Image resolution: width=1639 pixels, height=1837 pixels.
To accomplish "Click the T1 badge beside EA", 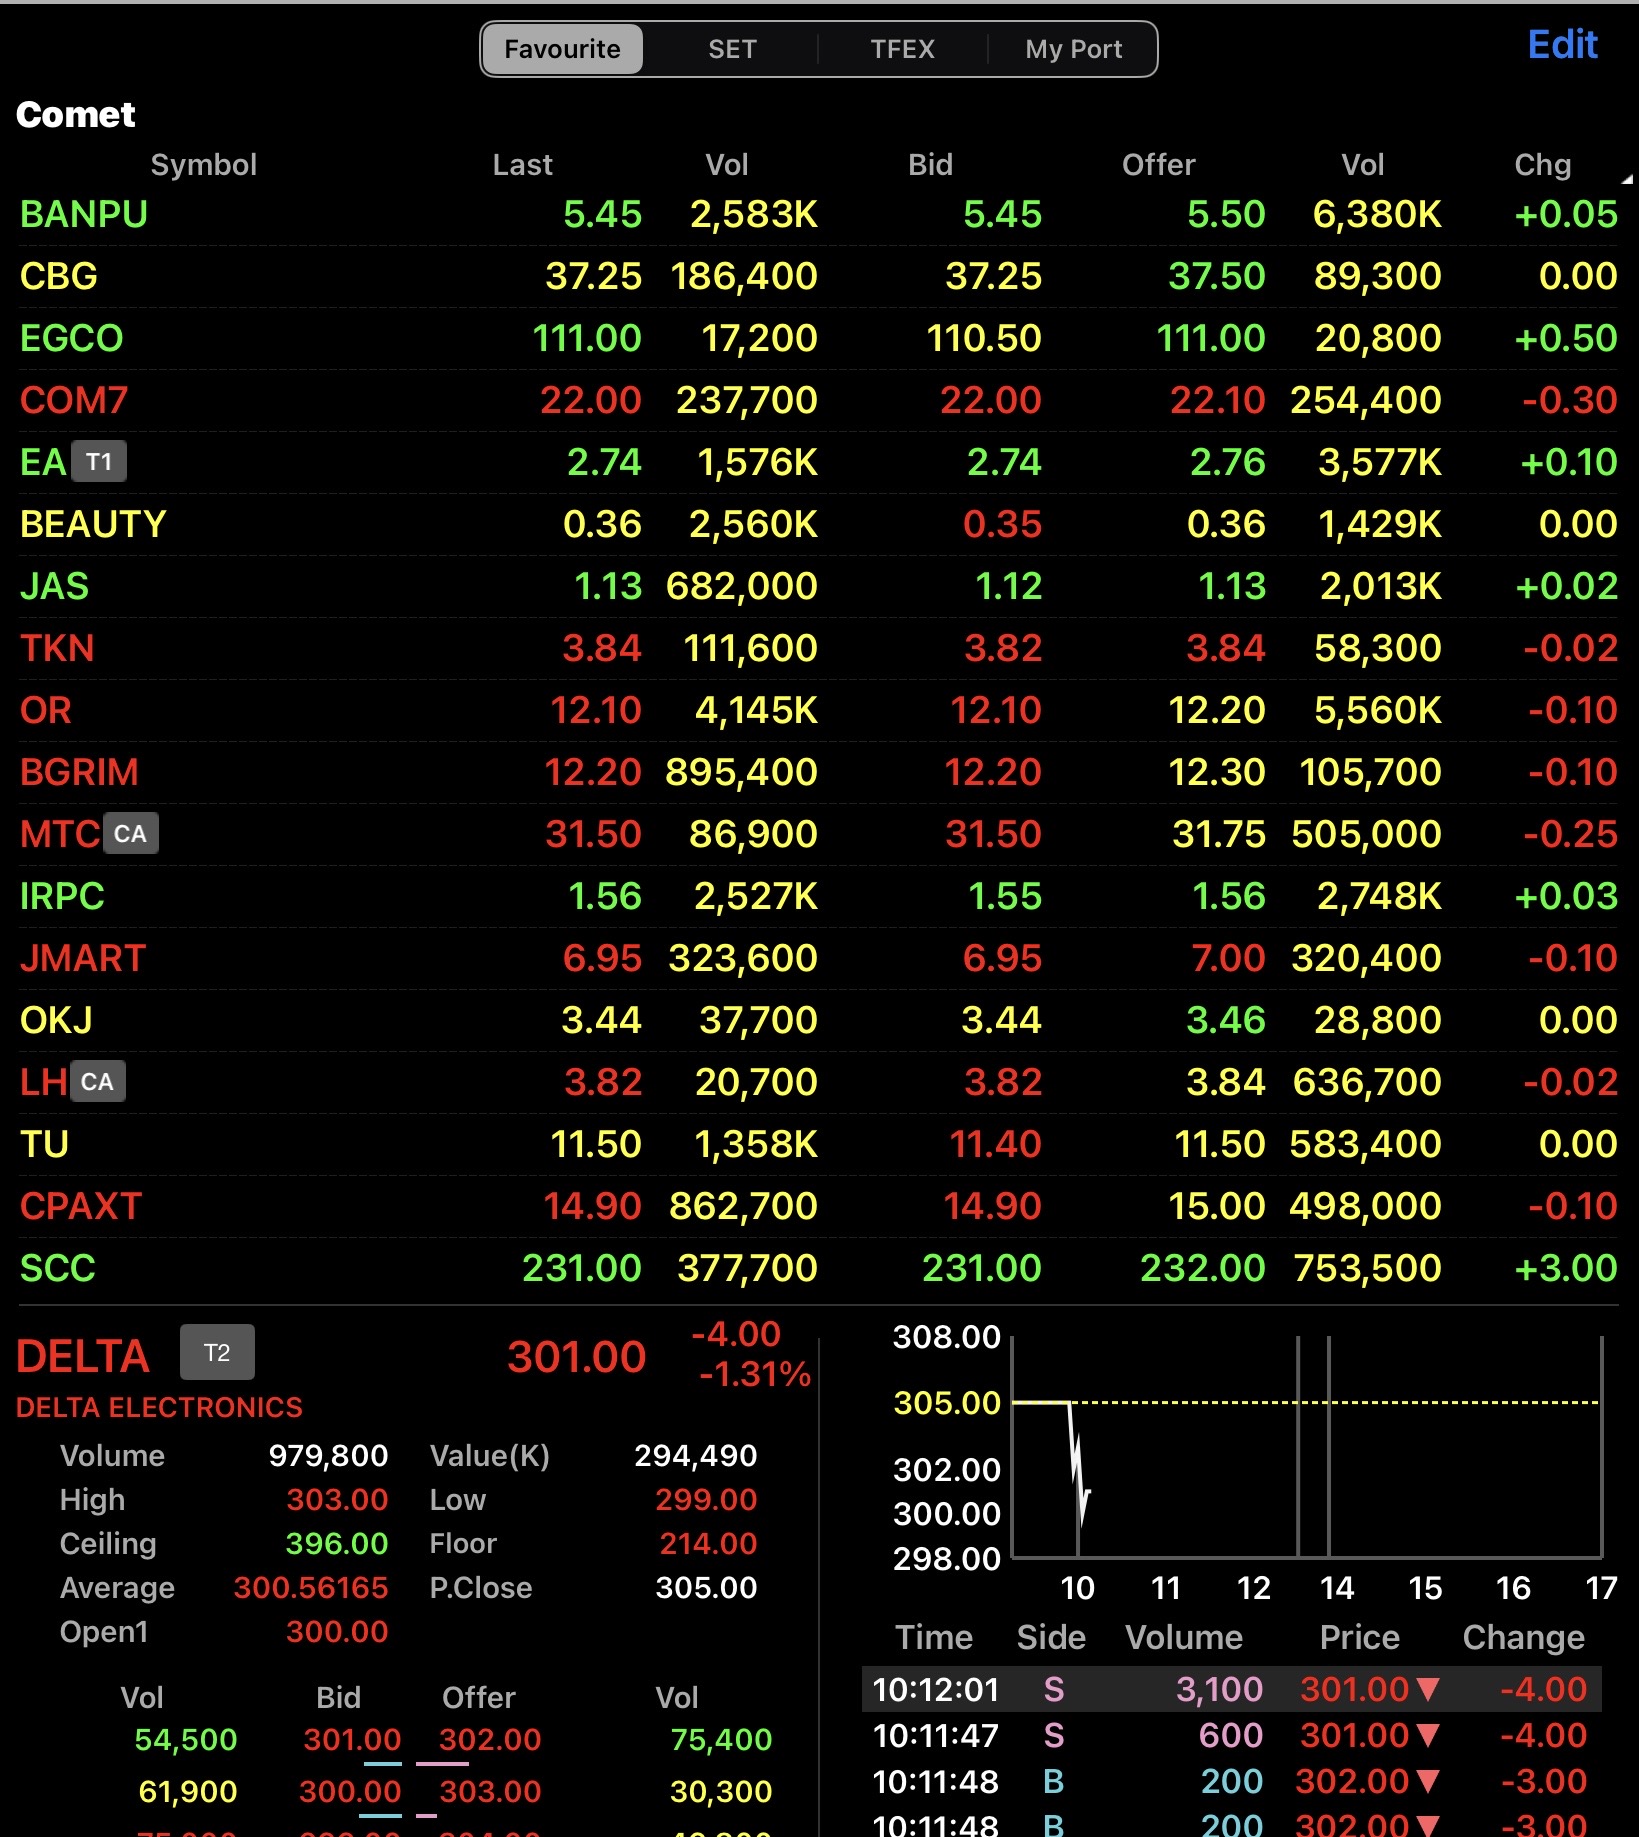I will click(x=99, y=462).
